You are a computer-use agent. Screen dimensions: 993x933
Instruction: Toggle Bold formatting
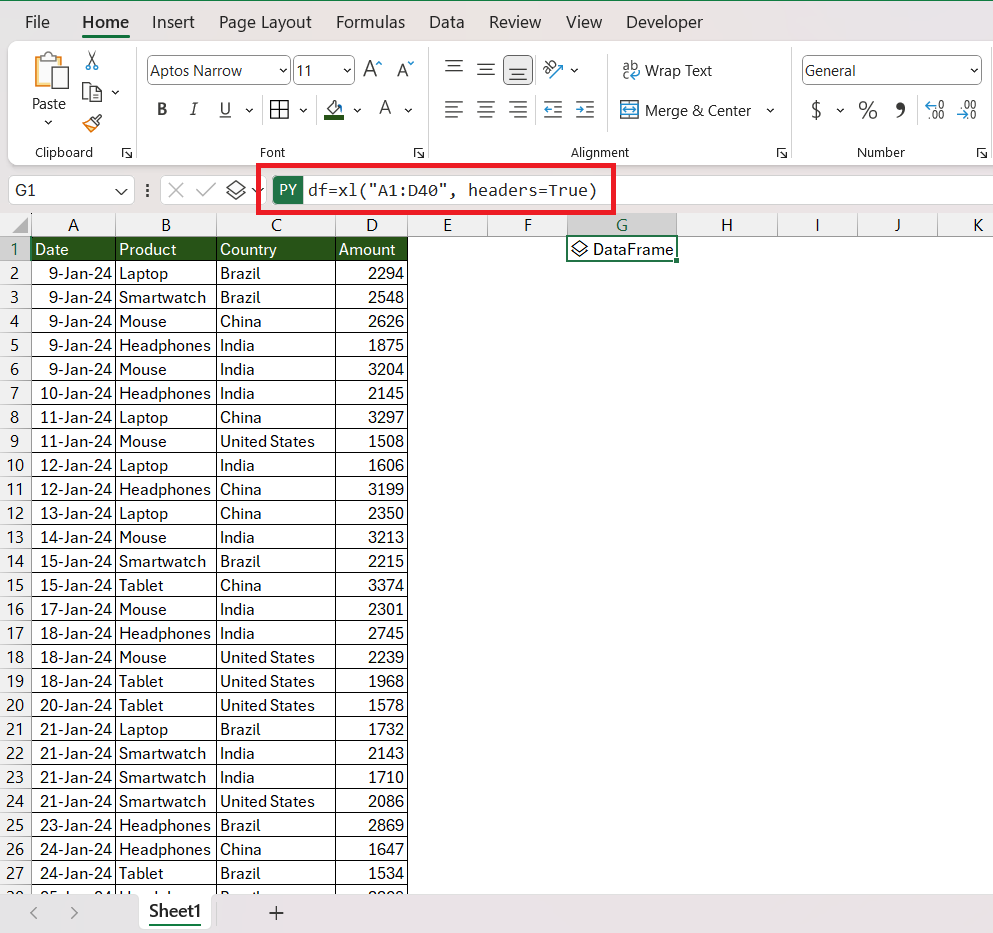(162, 110)
